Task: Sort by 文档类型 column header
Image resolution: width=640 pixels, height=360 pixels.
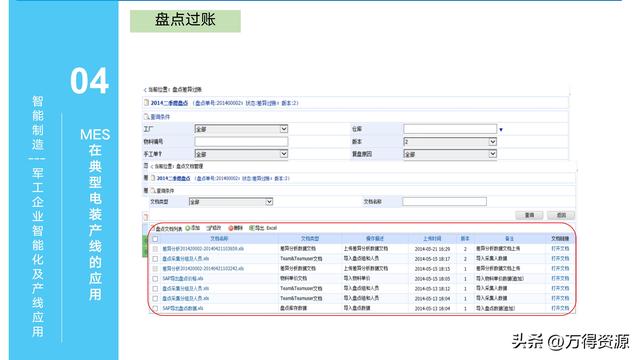Action: tap(310, 239)
